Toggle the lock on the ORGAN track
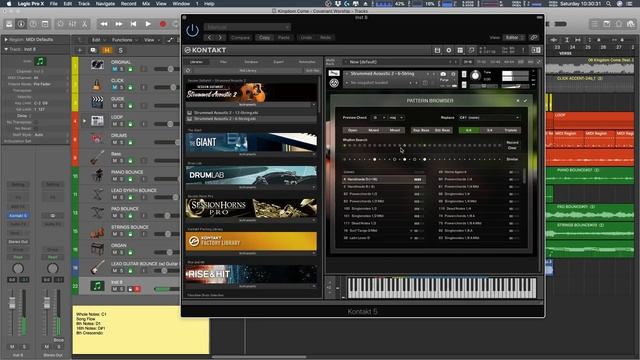This screenshot has width=640, height=360. pyautogui.click(x=130, y=252)
